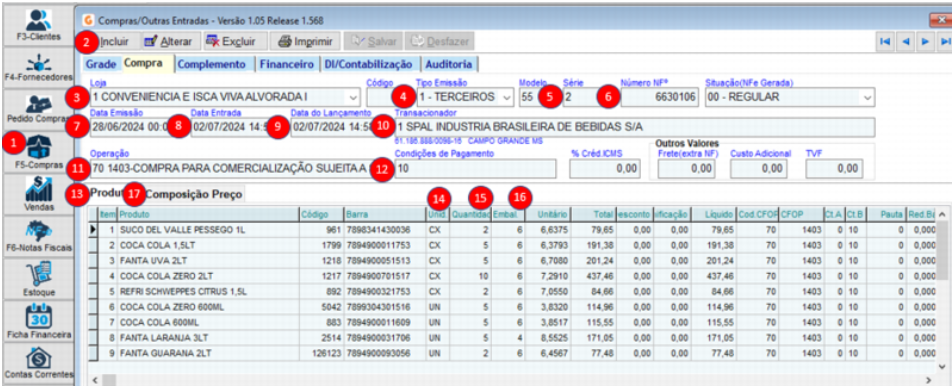Go to the next record arrow
The height and width of the screenshot is (391, 952).
coord(925,41)
